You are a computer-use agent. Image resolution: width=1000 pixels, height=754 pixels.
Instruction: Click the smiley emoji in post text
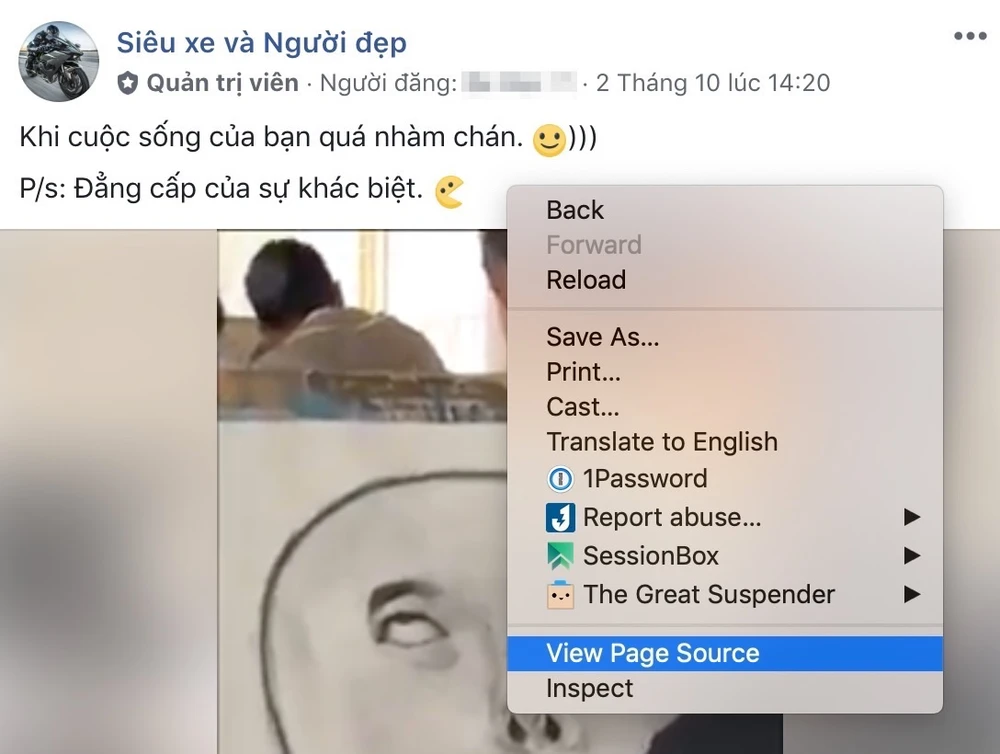pos(549,138)
